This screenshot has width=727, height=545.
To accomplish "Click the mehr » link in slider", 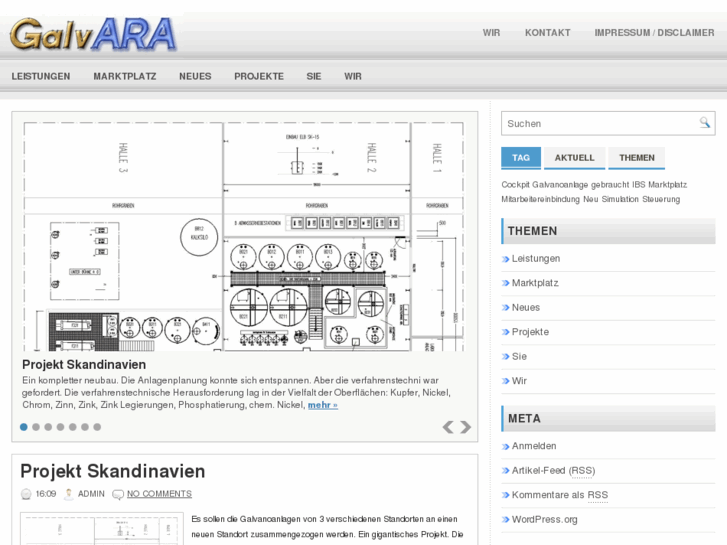I will (x=323, y=405).
